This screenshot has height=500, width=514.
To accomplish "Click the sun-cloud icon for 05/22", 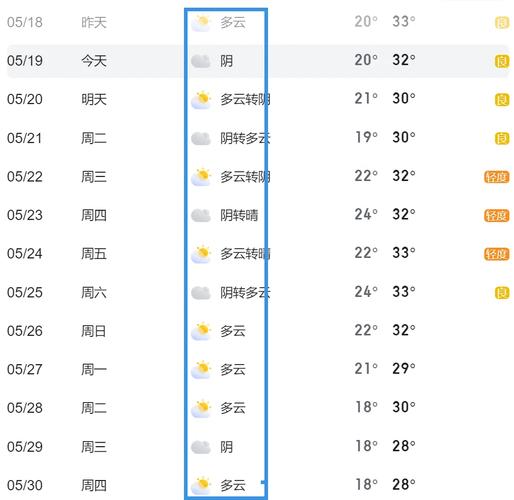I will pyautogui.click(x=201, y=177).
